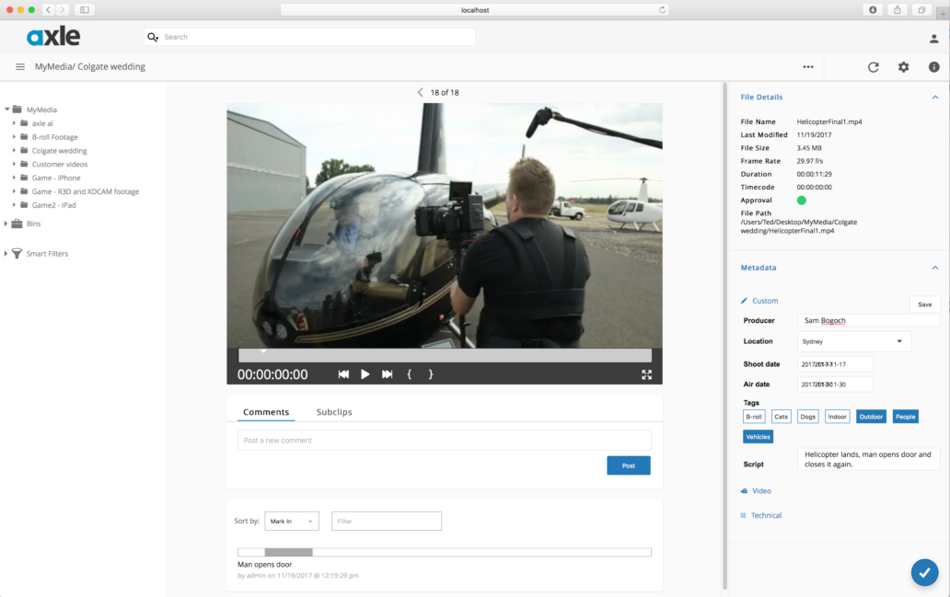This screenshot has height=597, width=950.
Task: Select the Colgate wedding folder
Action: click(62, 150)
